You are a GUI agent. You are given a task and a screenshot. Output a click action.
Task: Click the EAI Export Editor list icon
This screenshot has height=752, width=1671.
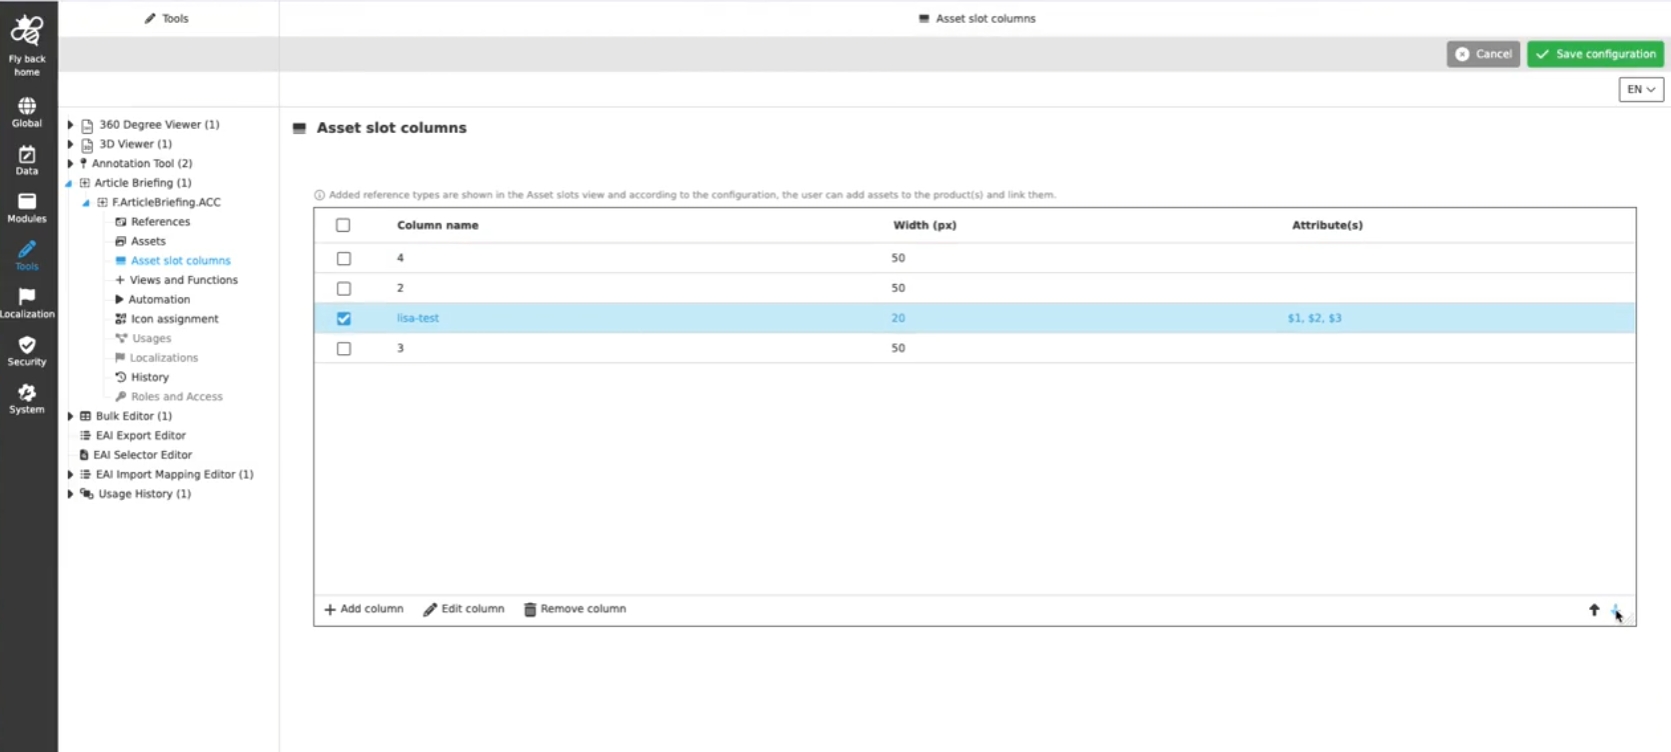click(85, 435)
